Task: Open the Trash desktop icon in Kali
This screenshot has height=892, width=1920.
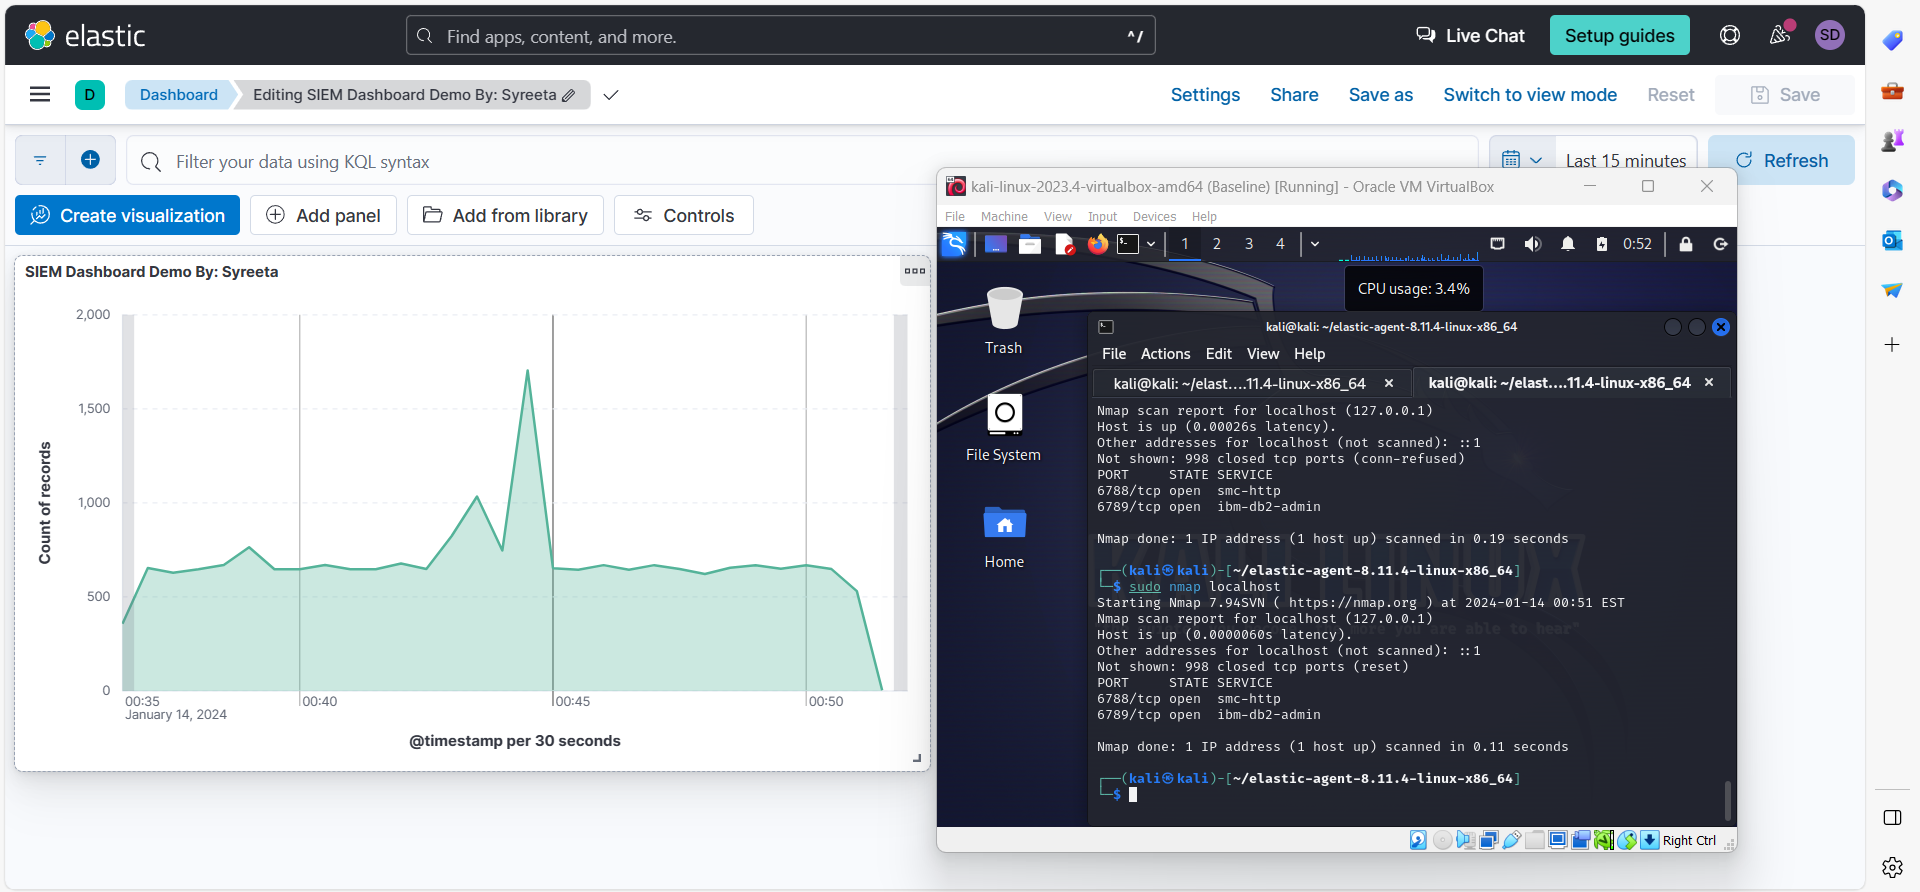Action: point(1004,320)
